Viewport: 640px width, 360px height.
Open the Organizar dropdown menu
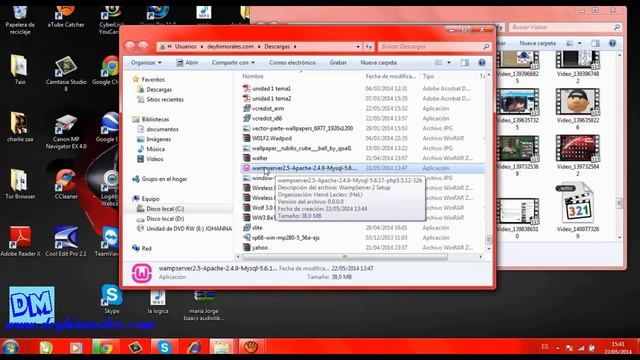pyautogui.click(x=146, y=62)
